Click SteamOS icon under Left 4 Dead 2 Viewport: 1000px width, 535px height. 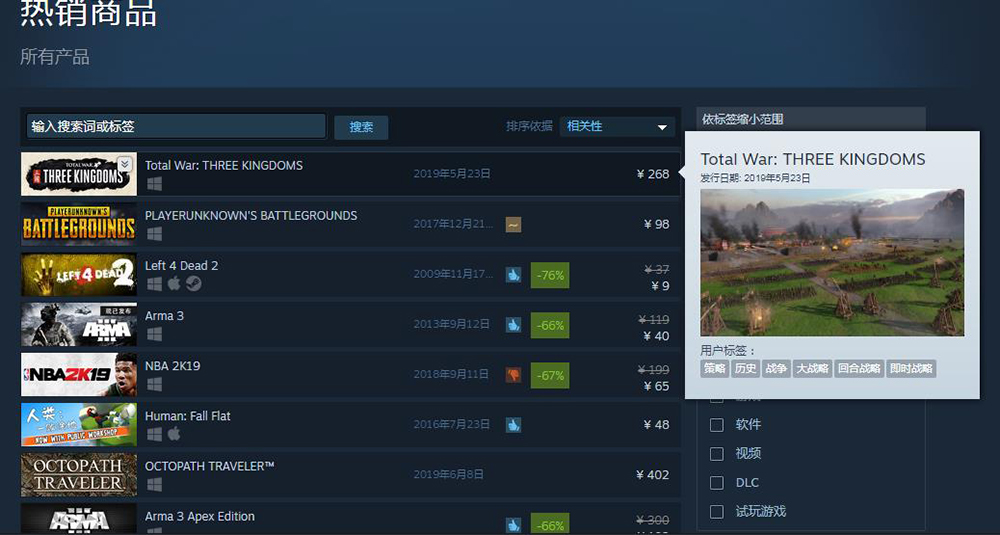click(x=194, y=284)
